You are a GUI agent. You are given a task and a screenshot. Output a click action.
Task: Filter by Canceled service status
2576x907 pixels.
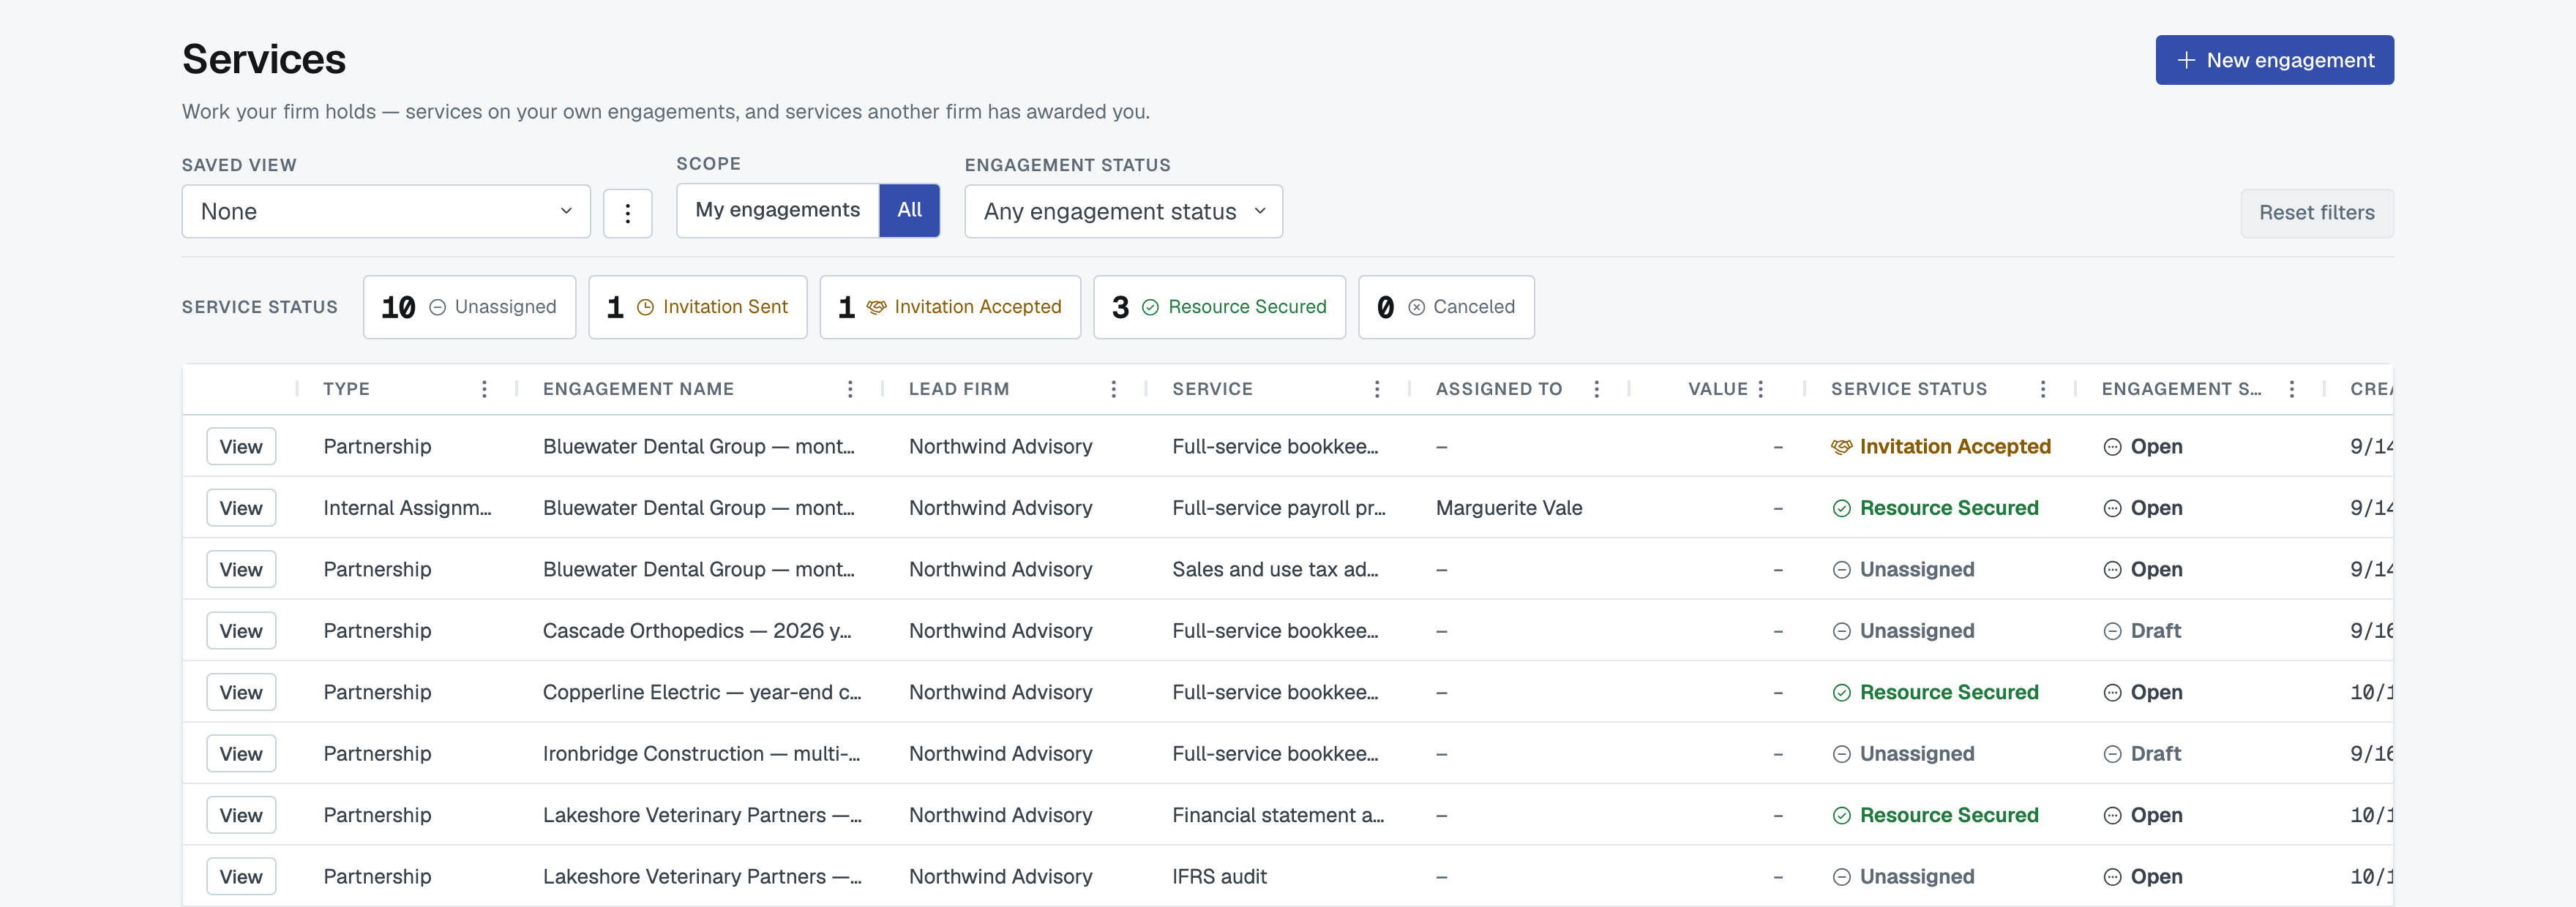(x=1446, y=307)
